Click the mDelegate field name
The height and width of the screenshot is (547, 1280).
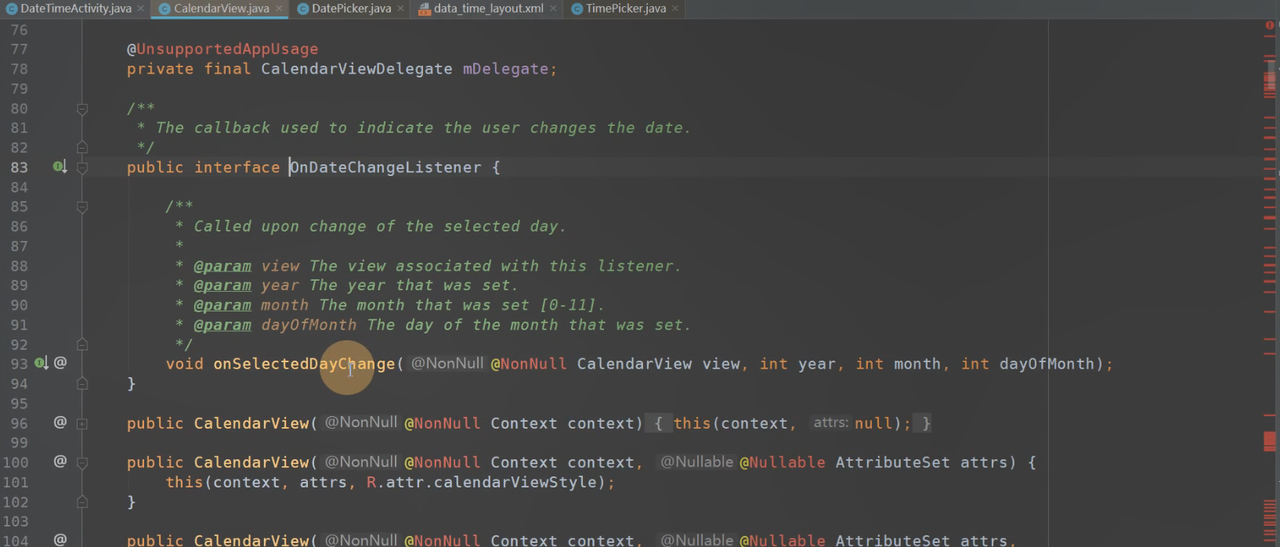click(x=505, y=69)
